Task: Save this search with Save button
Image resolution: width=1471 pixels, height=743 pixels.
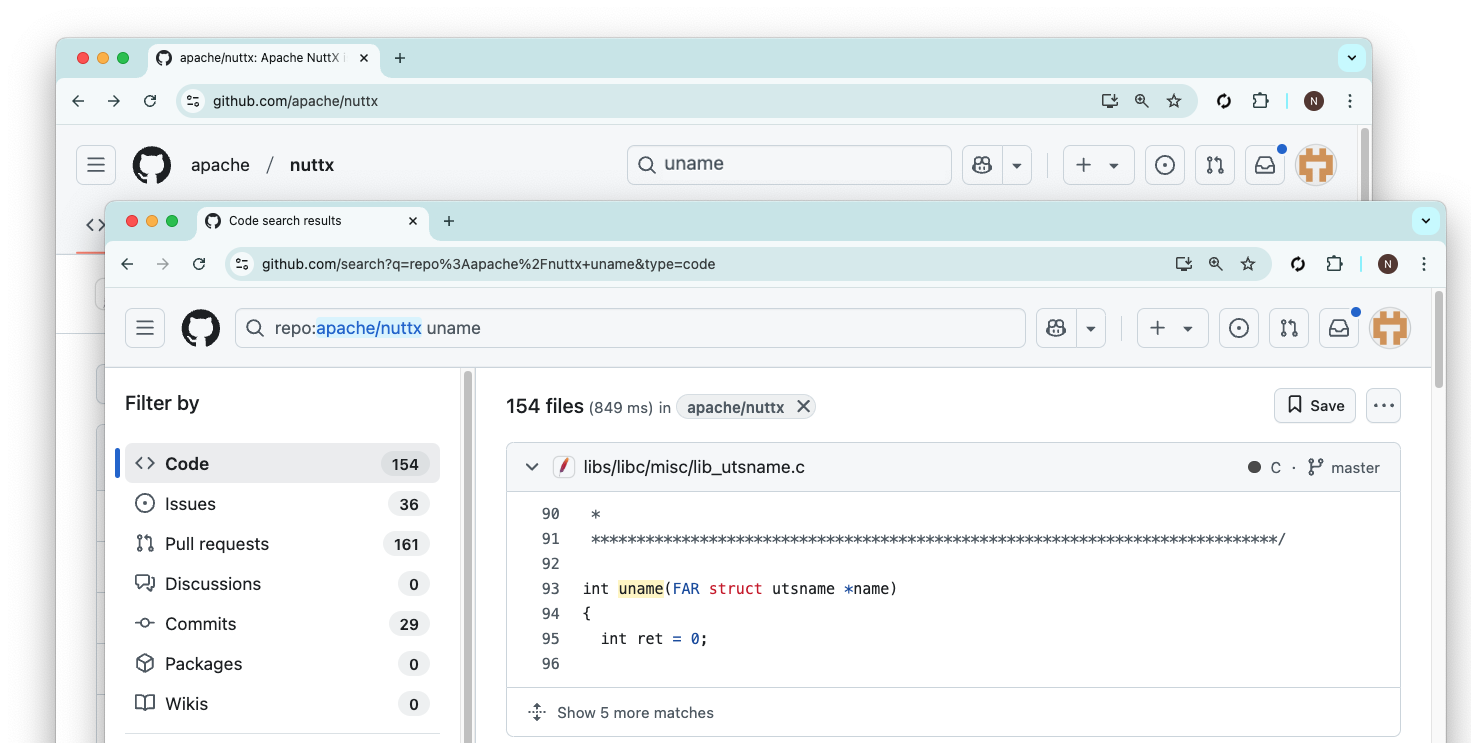Action: [1314, 405]
